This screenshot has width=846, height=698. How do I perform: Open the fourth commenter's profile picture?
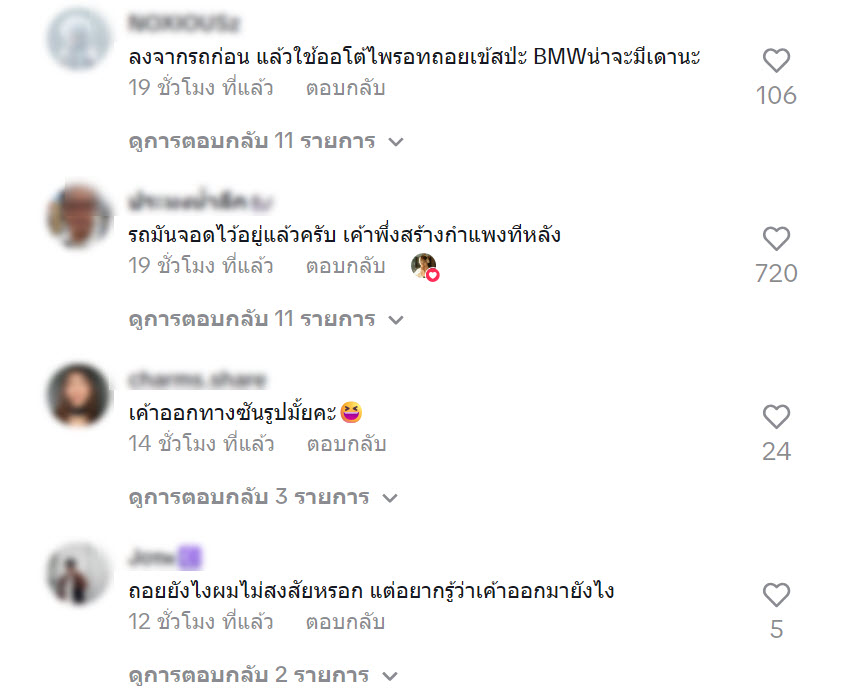coord(79,573)
